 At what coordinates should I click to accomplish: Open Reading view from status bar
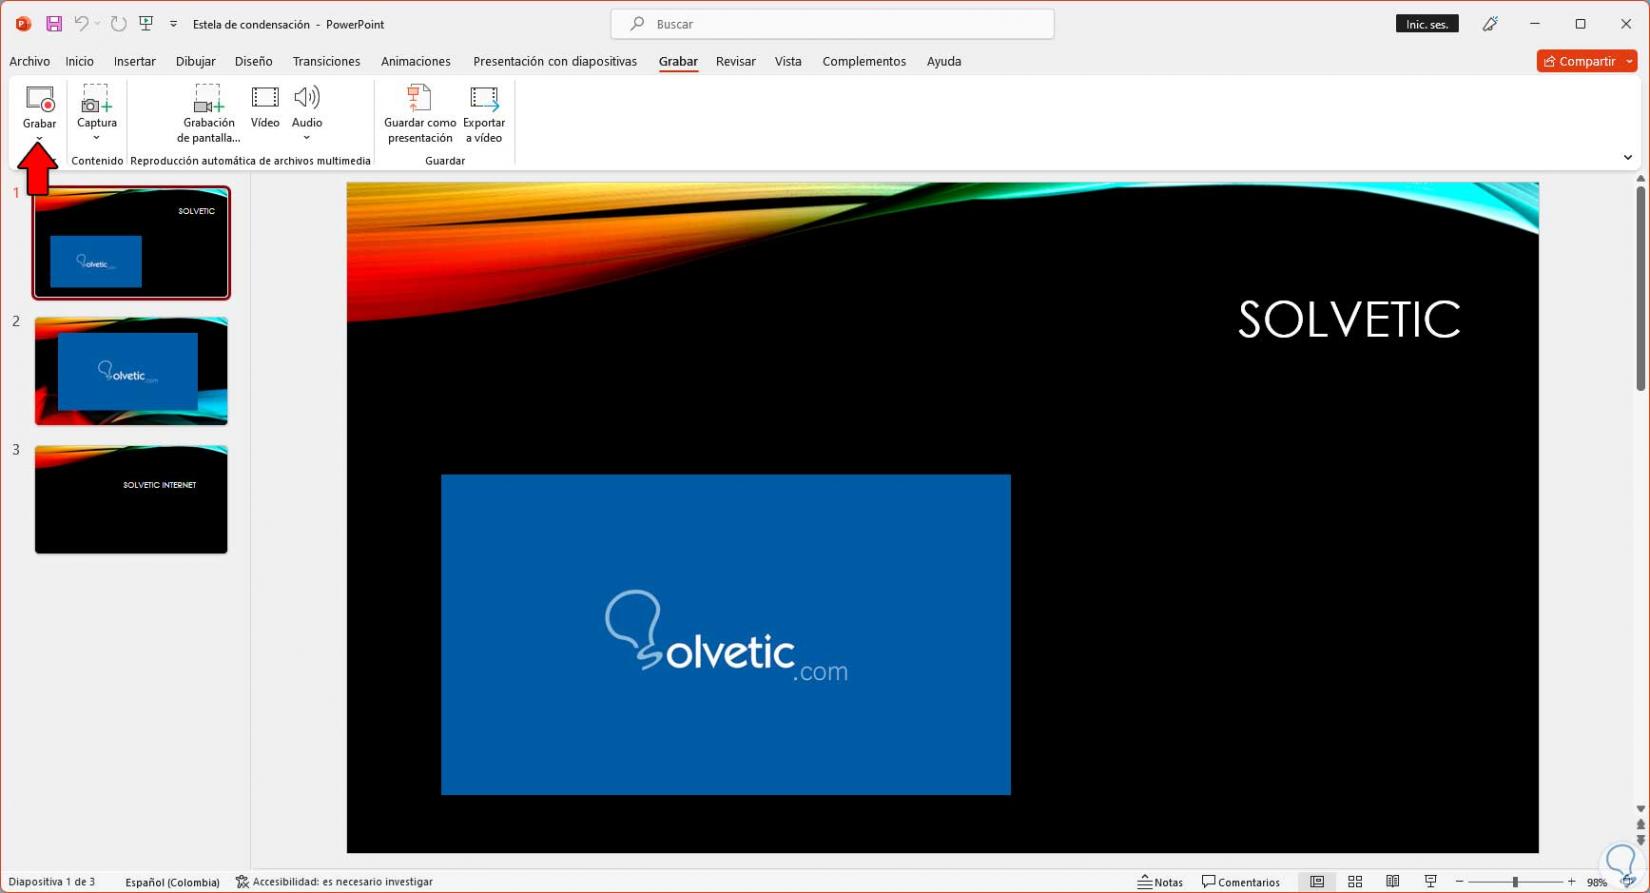pos(1392,882)
